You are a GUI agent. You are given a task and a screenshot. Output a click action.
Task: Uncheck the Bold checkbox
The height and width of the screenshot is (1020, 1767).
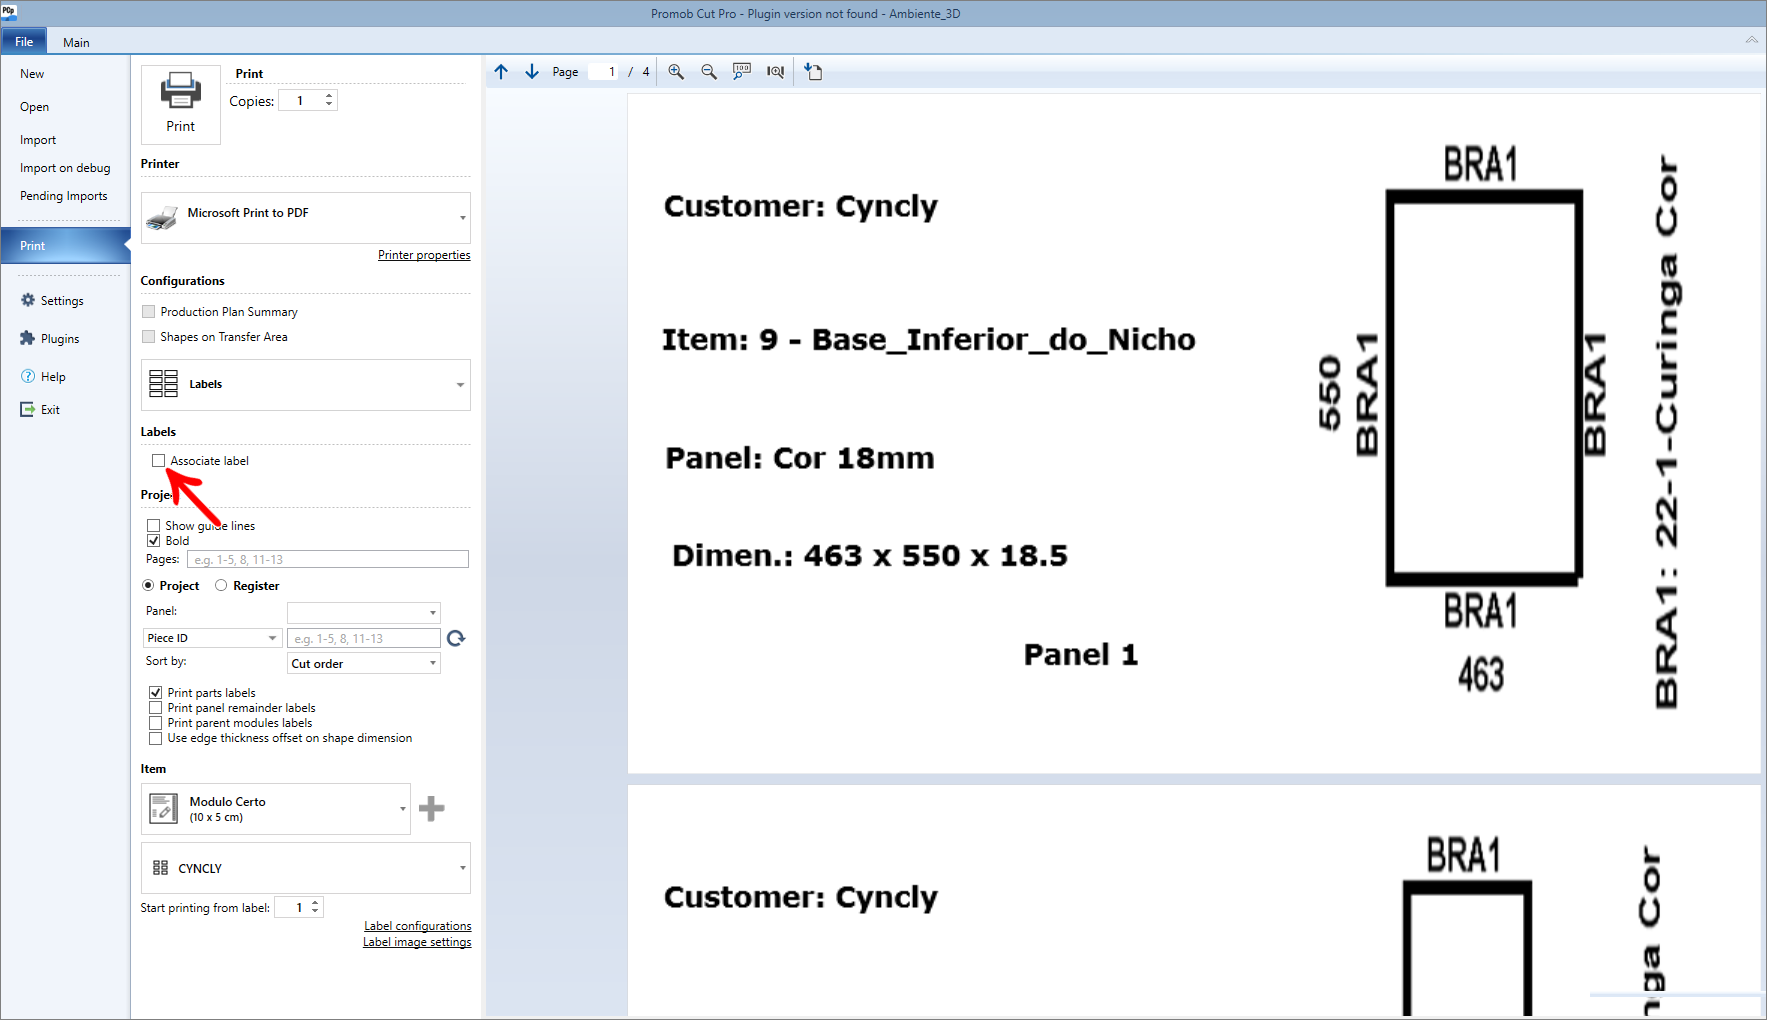(153, 541)
